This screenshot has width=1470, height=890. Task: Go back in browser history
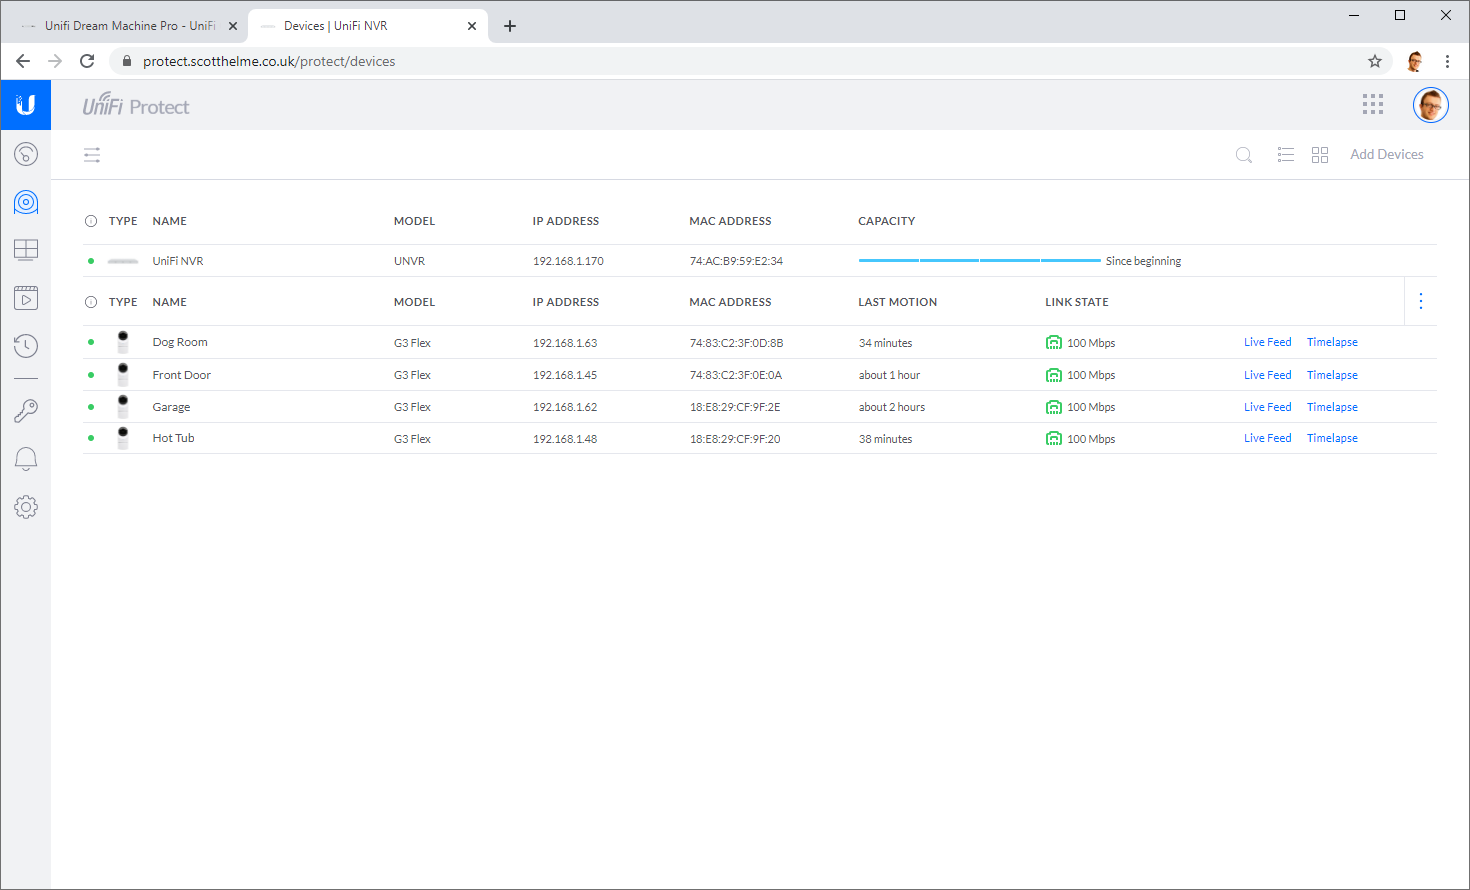(x=23, y=61)
